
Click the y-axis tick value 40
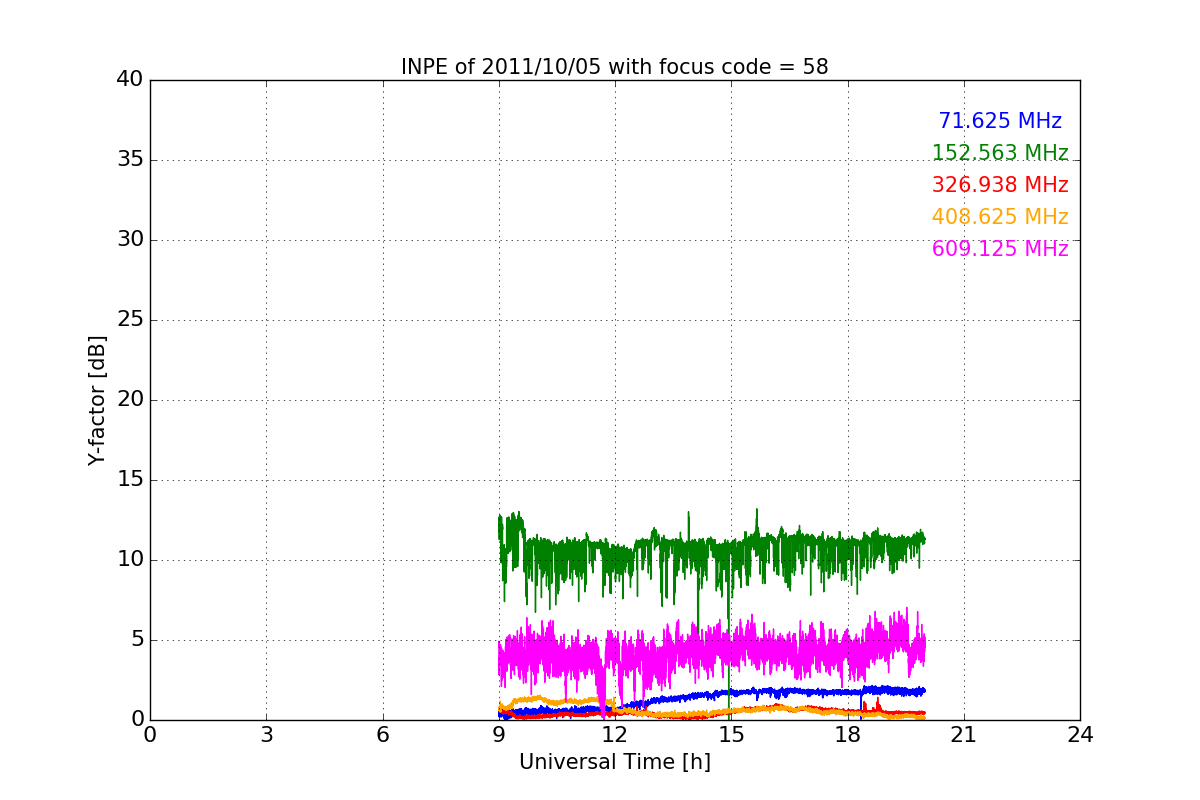click(130, 80)
